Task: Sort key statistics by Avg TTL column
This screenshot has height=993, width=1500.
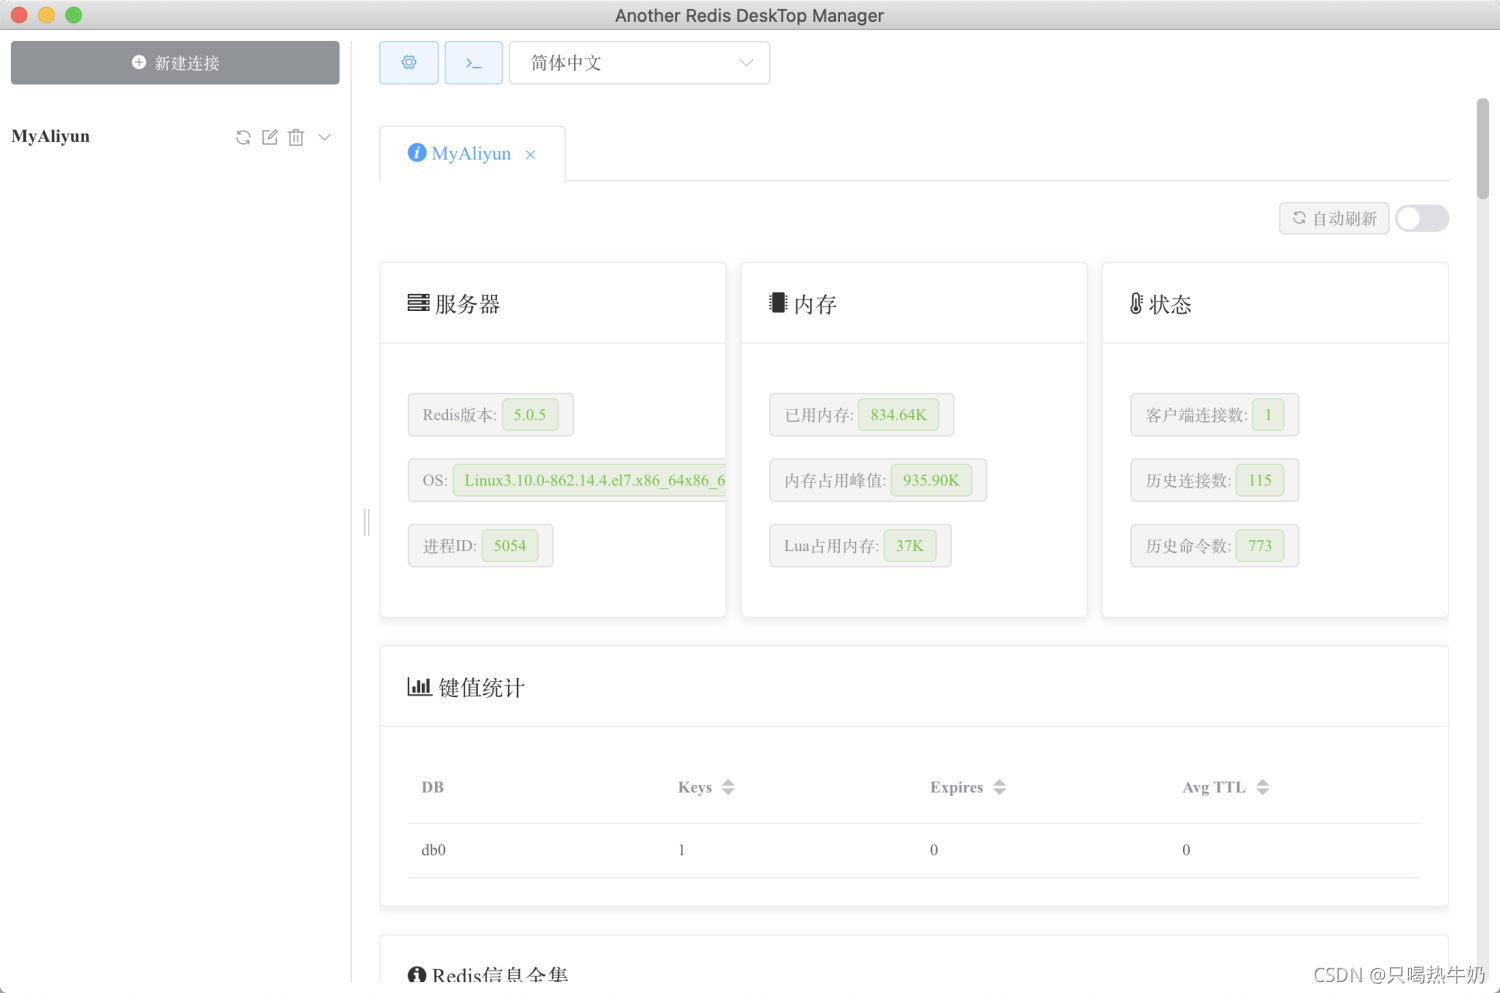Action: pyautogui.click(x=1262, y=787)
